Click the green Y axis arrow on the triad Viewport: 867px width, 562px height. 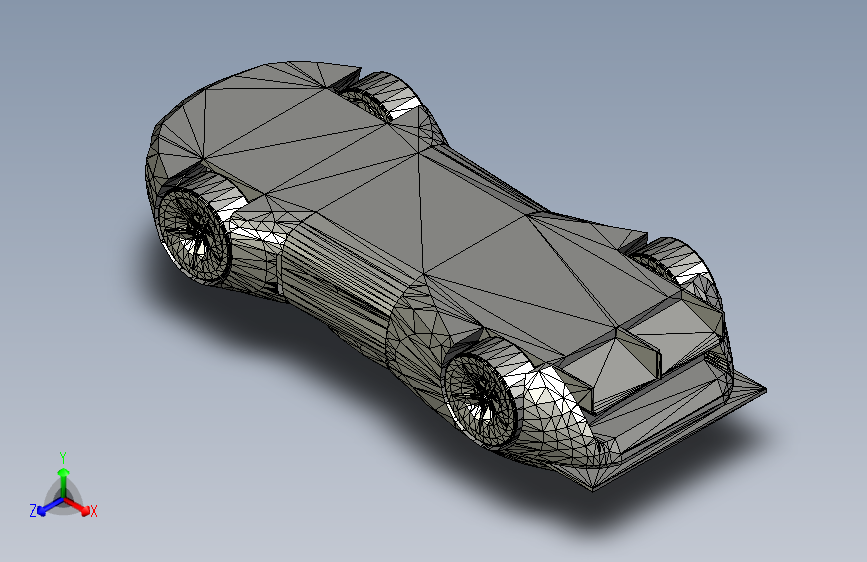point(64,482)
